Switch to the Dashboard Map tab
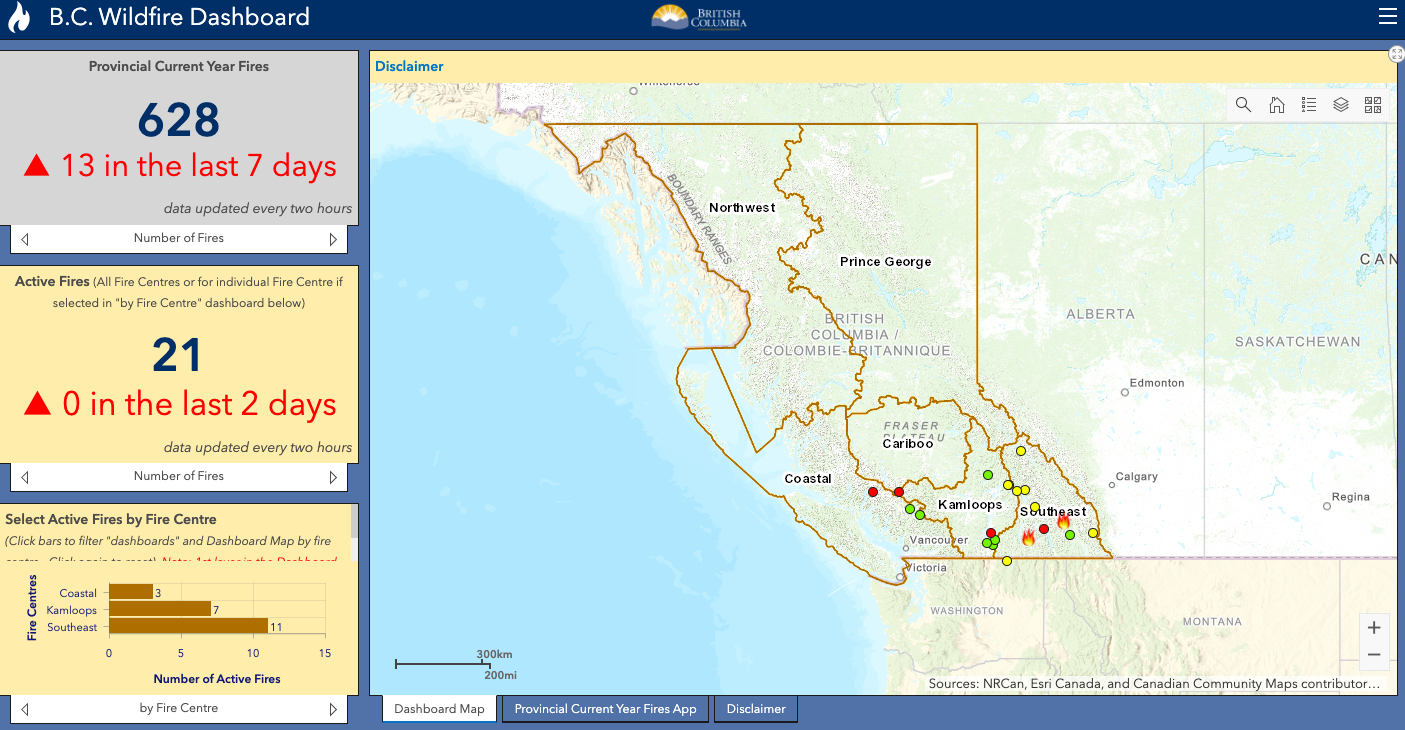1405x730 pixels. (439, 709)
